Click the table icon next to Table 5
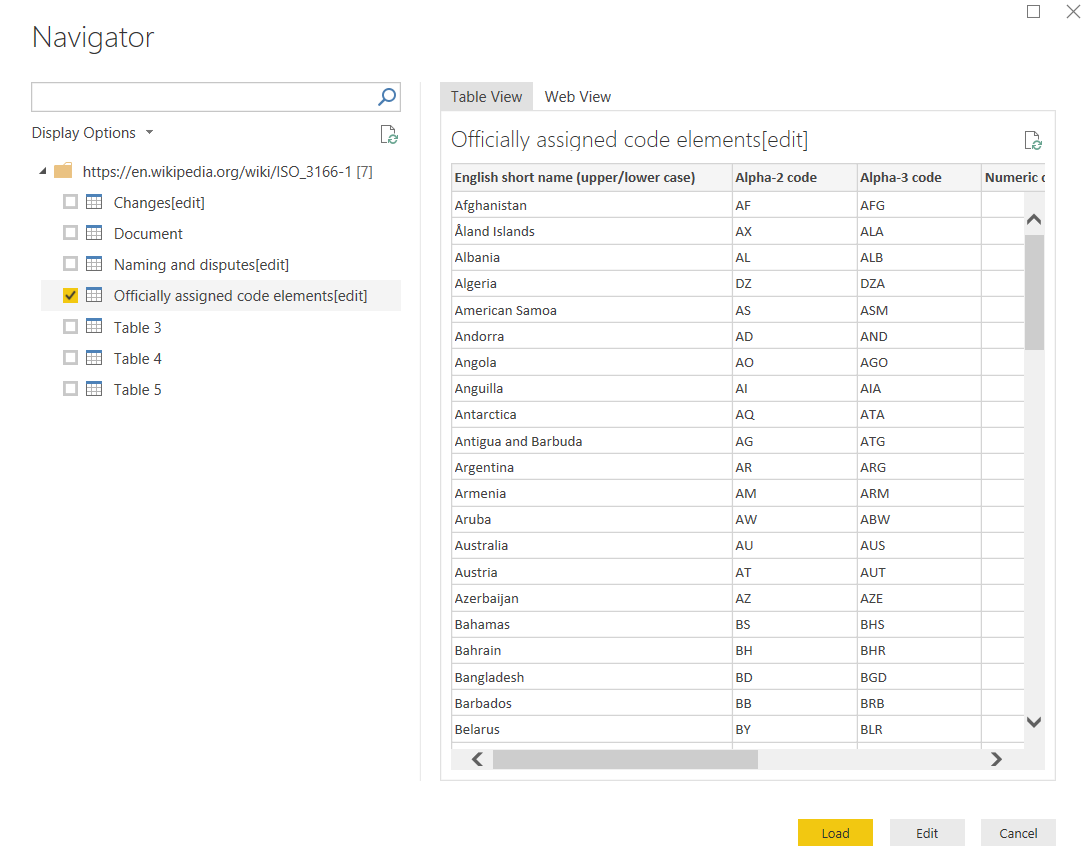This screenshot has height=860, width=1088. click(94, 389)
